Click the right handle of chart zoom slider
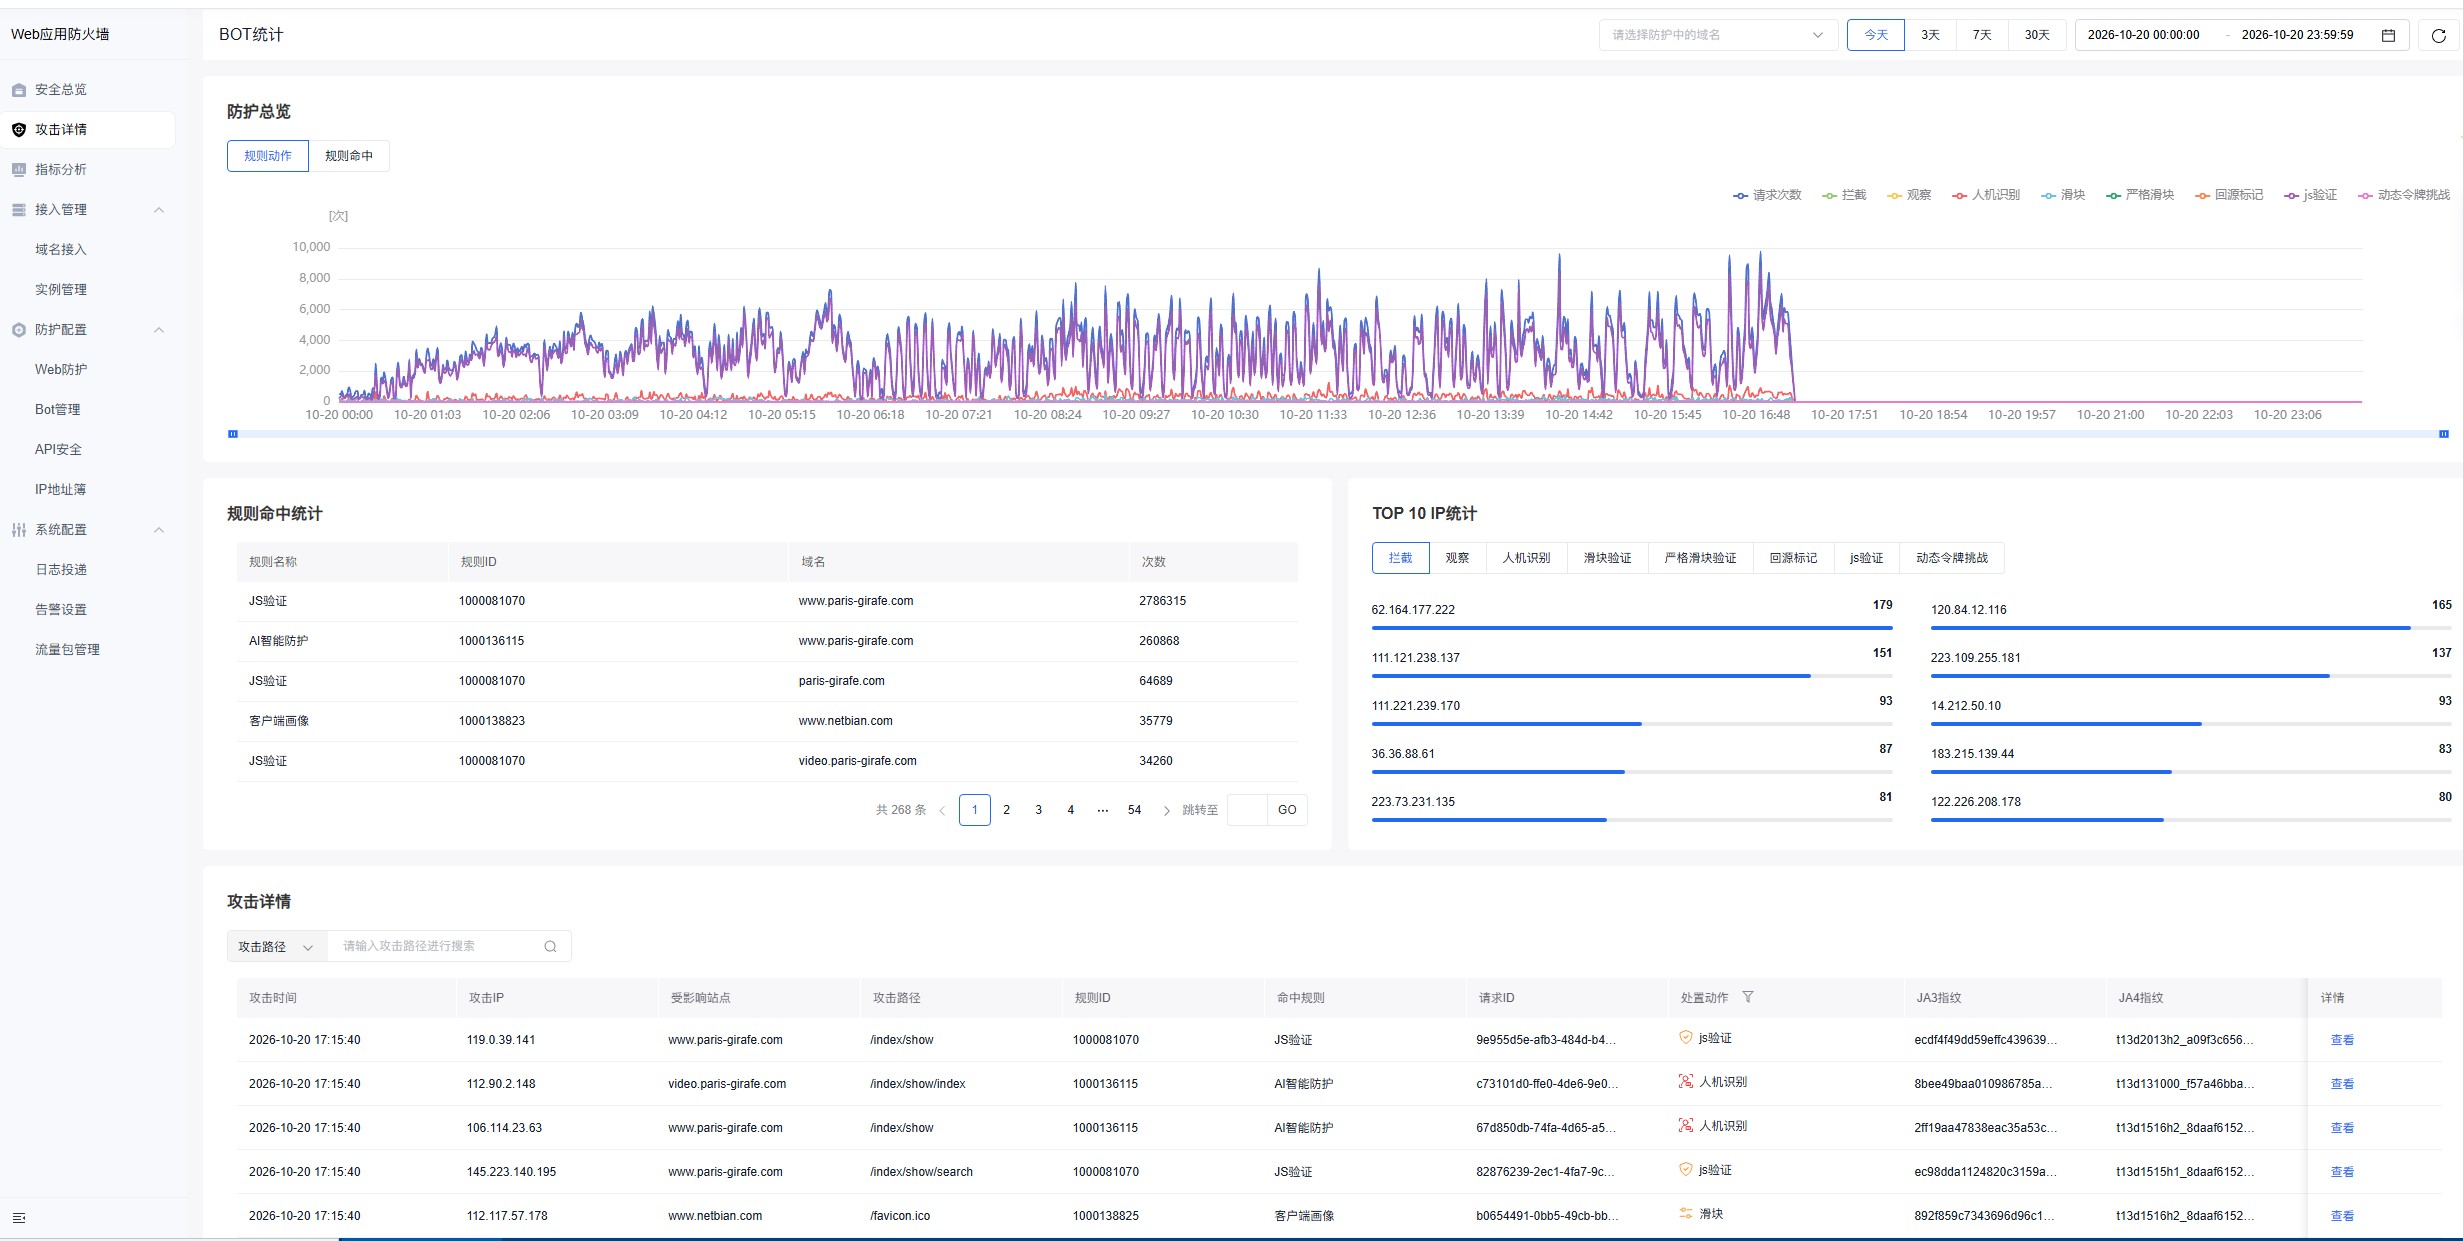The height and width of the screenshot is (1241, 2463). click(x=2444, y=434)
